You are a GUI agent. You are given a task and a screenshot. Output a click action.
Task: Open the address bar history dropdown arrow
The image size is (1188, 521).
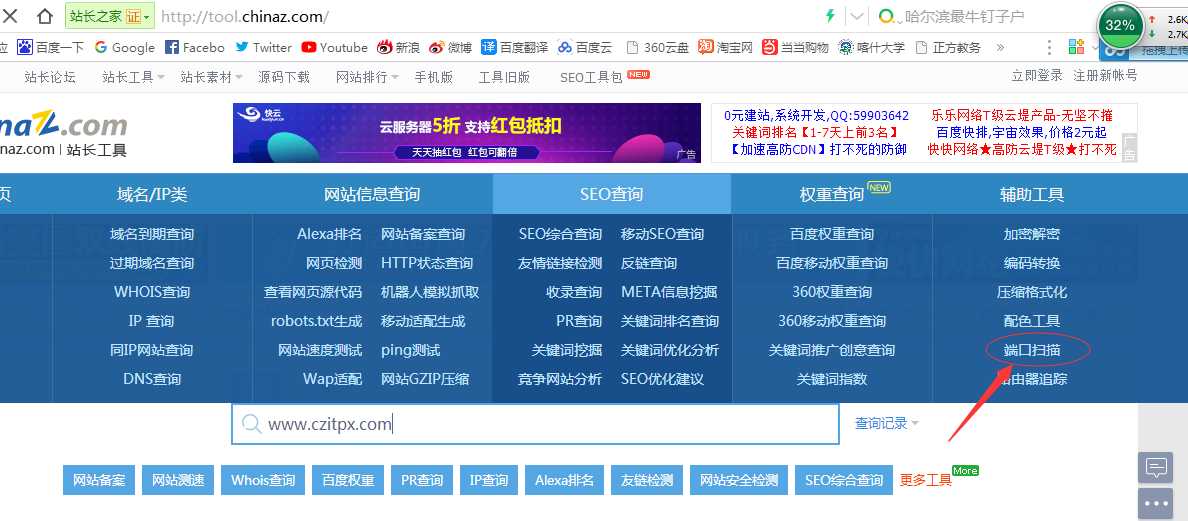(857, 16)
